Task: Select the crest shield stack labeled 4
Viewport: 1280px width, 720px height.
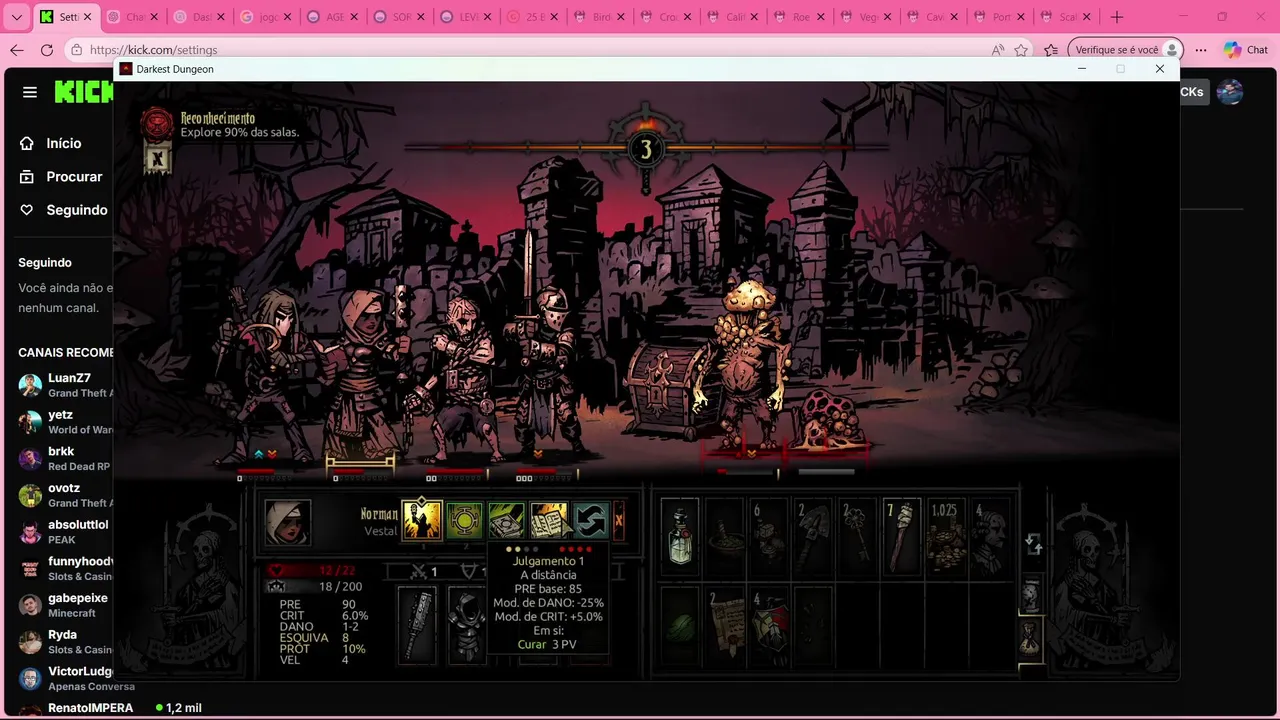Action: point(768,626)
